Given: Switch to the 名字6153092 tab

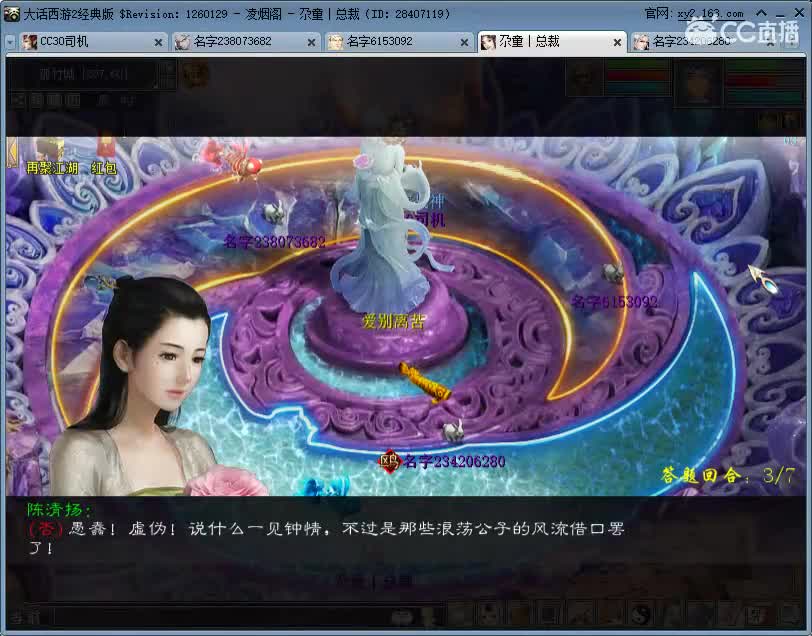Looking at the screenshot, I should (399, 41).
